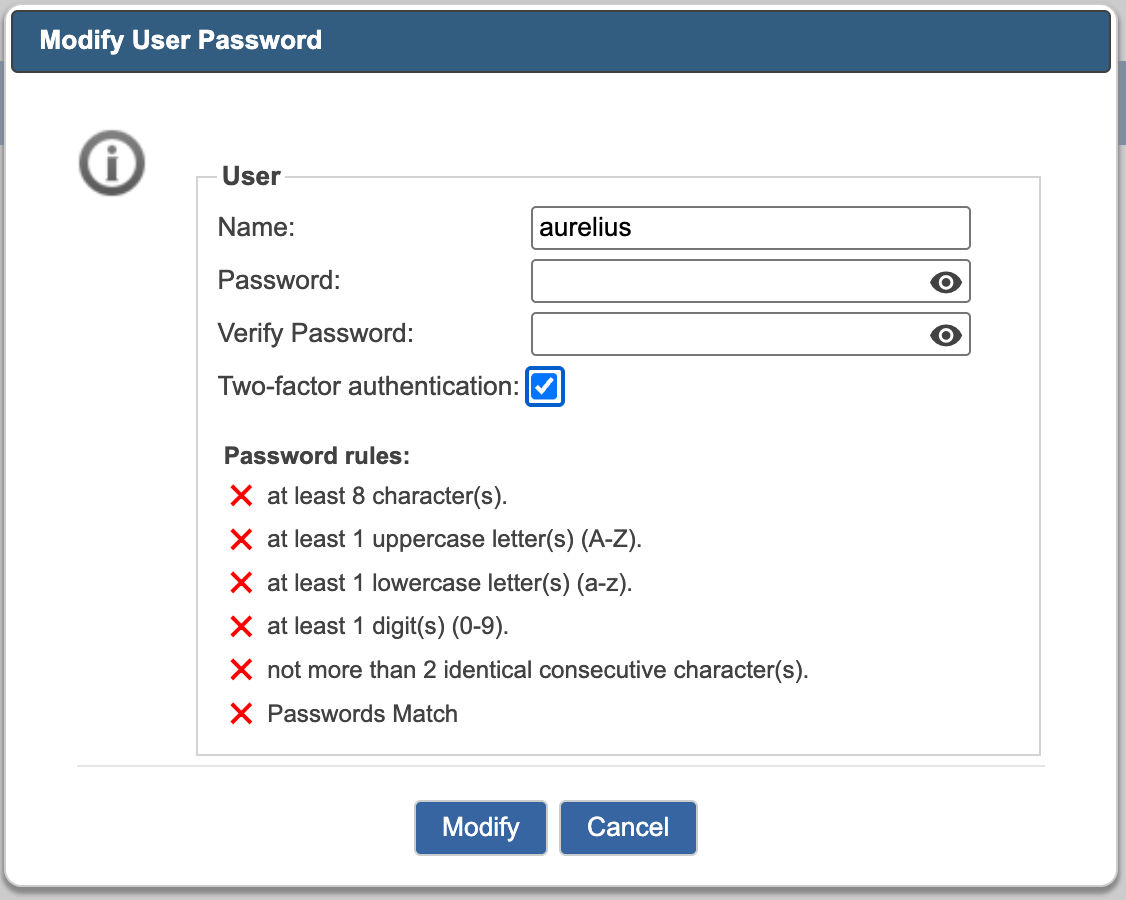Viewport: 1126px width, 900px height.
Task: Click the red X beside identical consecutive characters rule
Action: click(241, 670)
